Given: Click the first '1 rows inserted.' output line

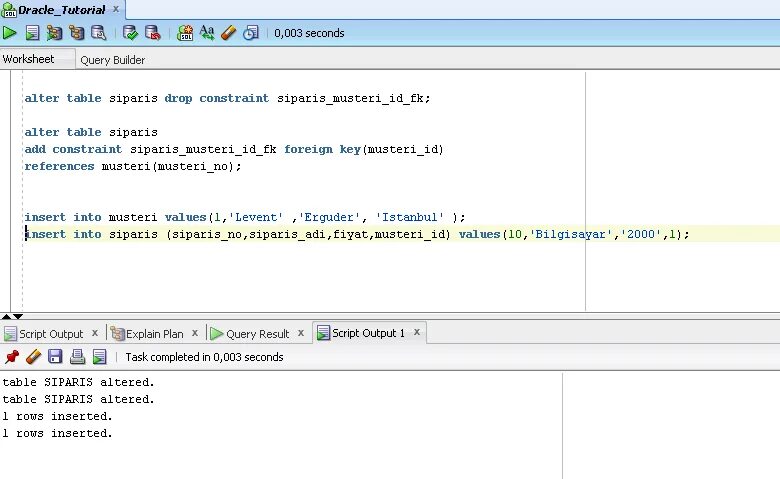Looking at the screenshot, I should [57, 416].
